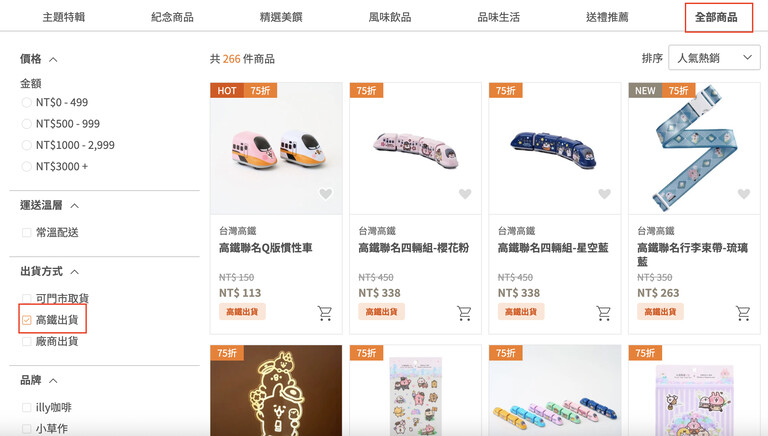The image size is (768, 436).
Task: Open the 全部商品 tab
Action: pos(716,18)
